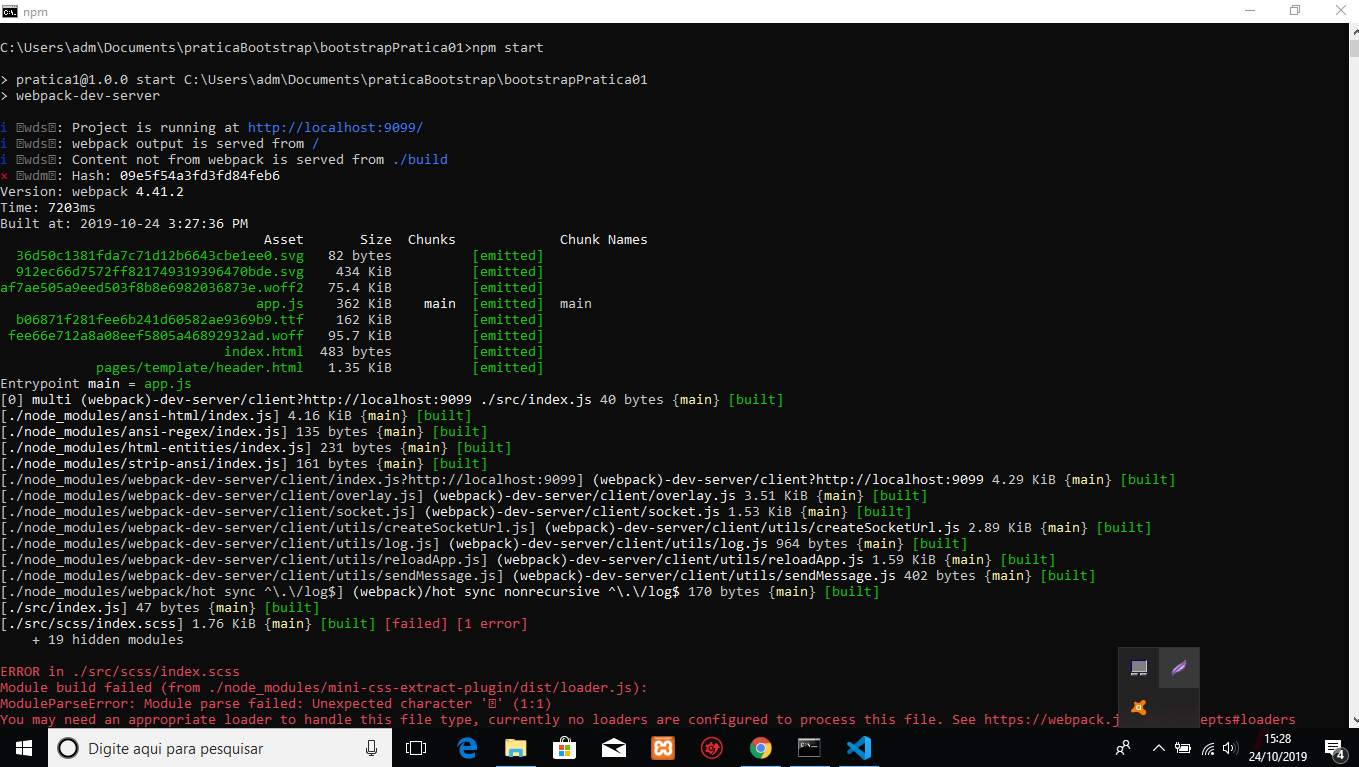Image resolution: width=1359 pixels, height=767 pixels.
Task: Open the People icon in the system tray
Action: (x=1124, y=748)
